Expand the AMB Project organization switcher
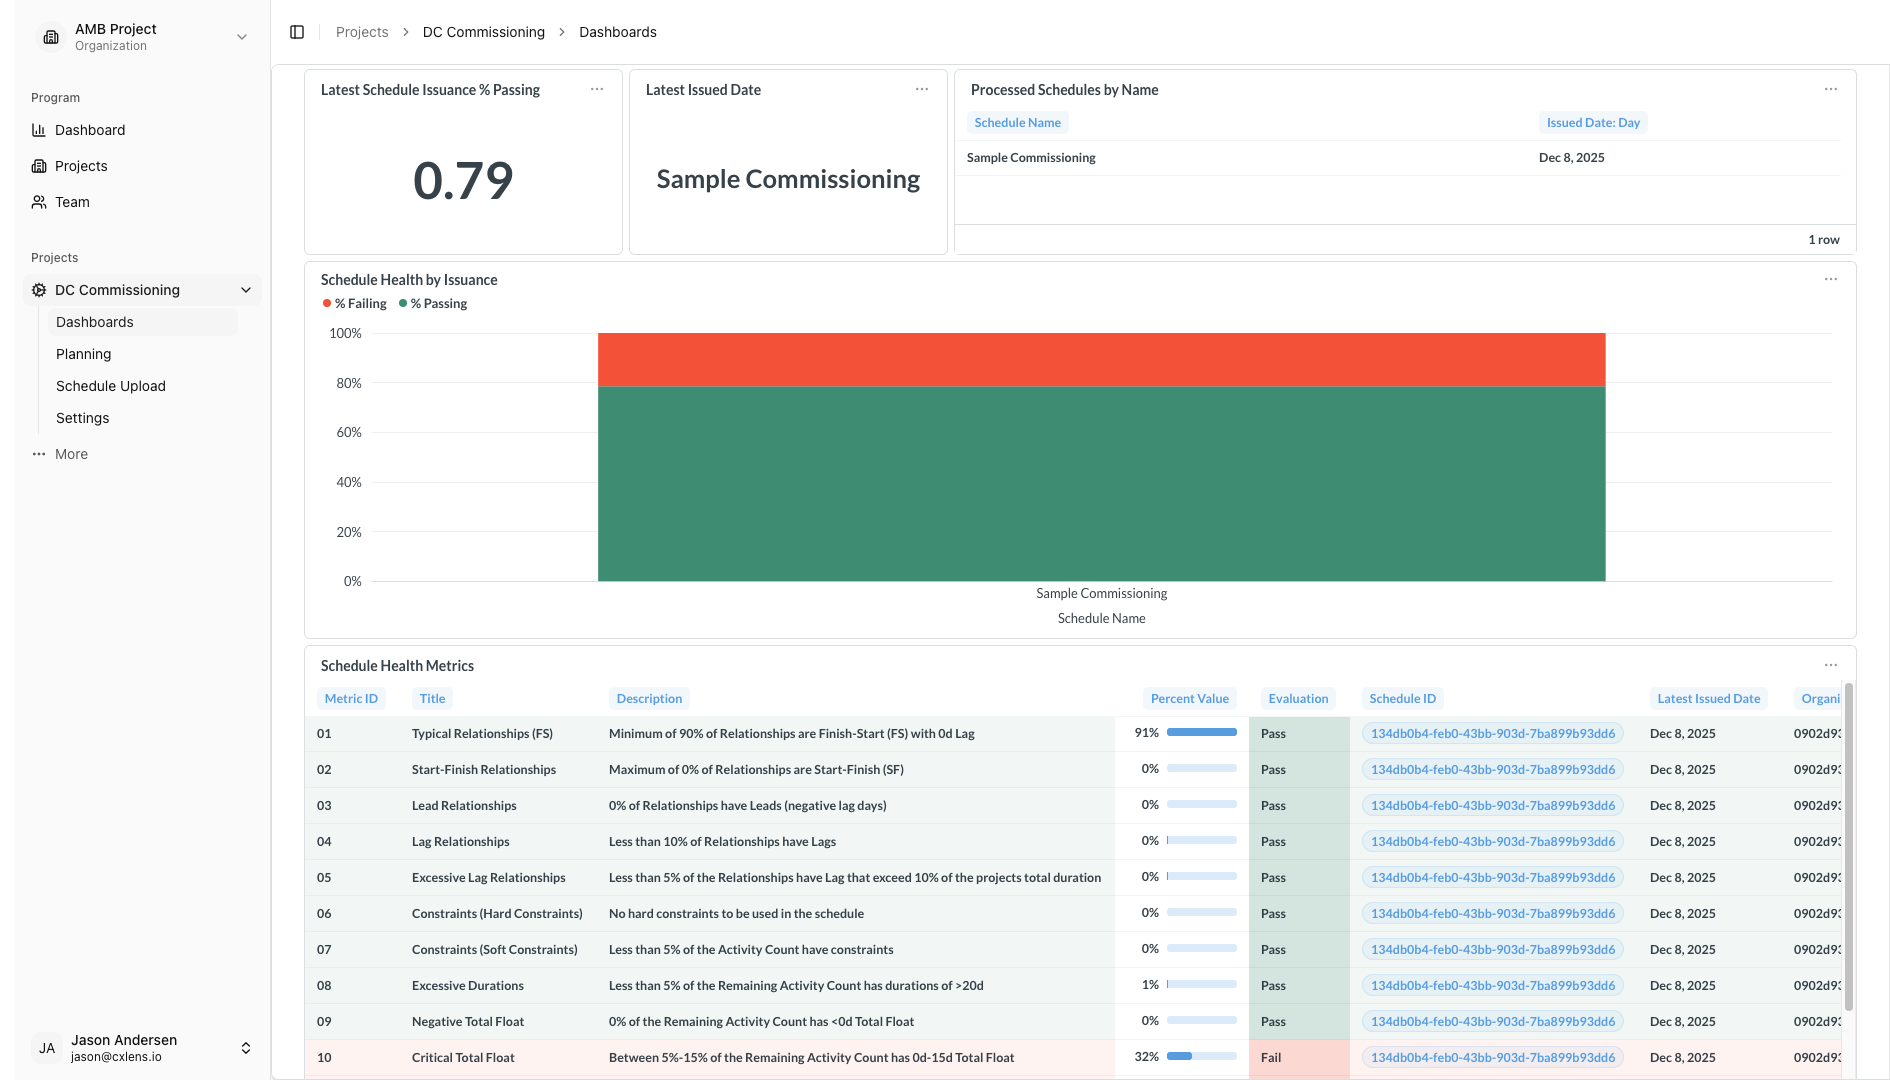Viewport: 1890px width, 1080px height. (241, 36)
